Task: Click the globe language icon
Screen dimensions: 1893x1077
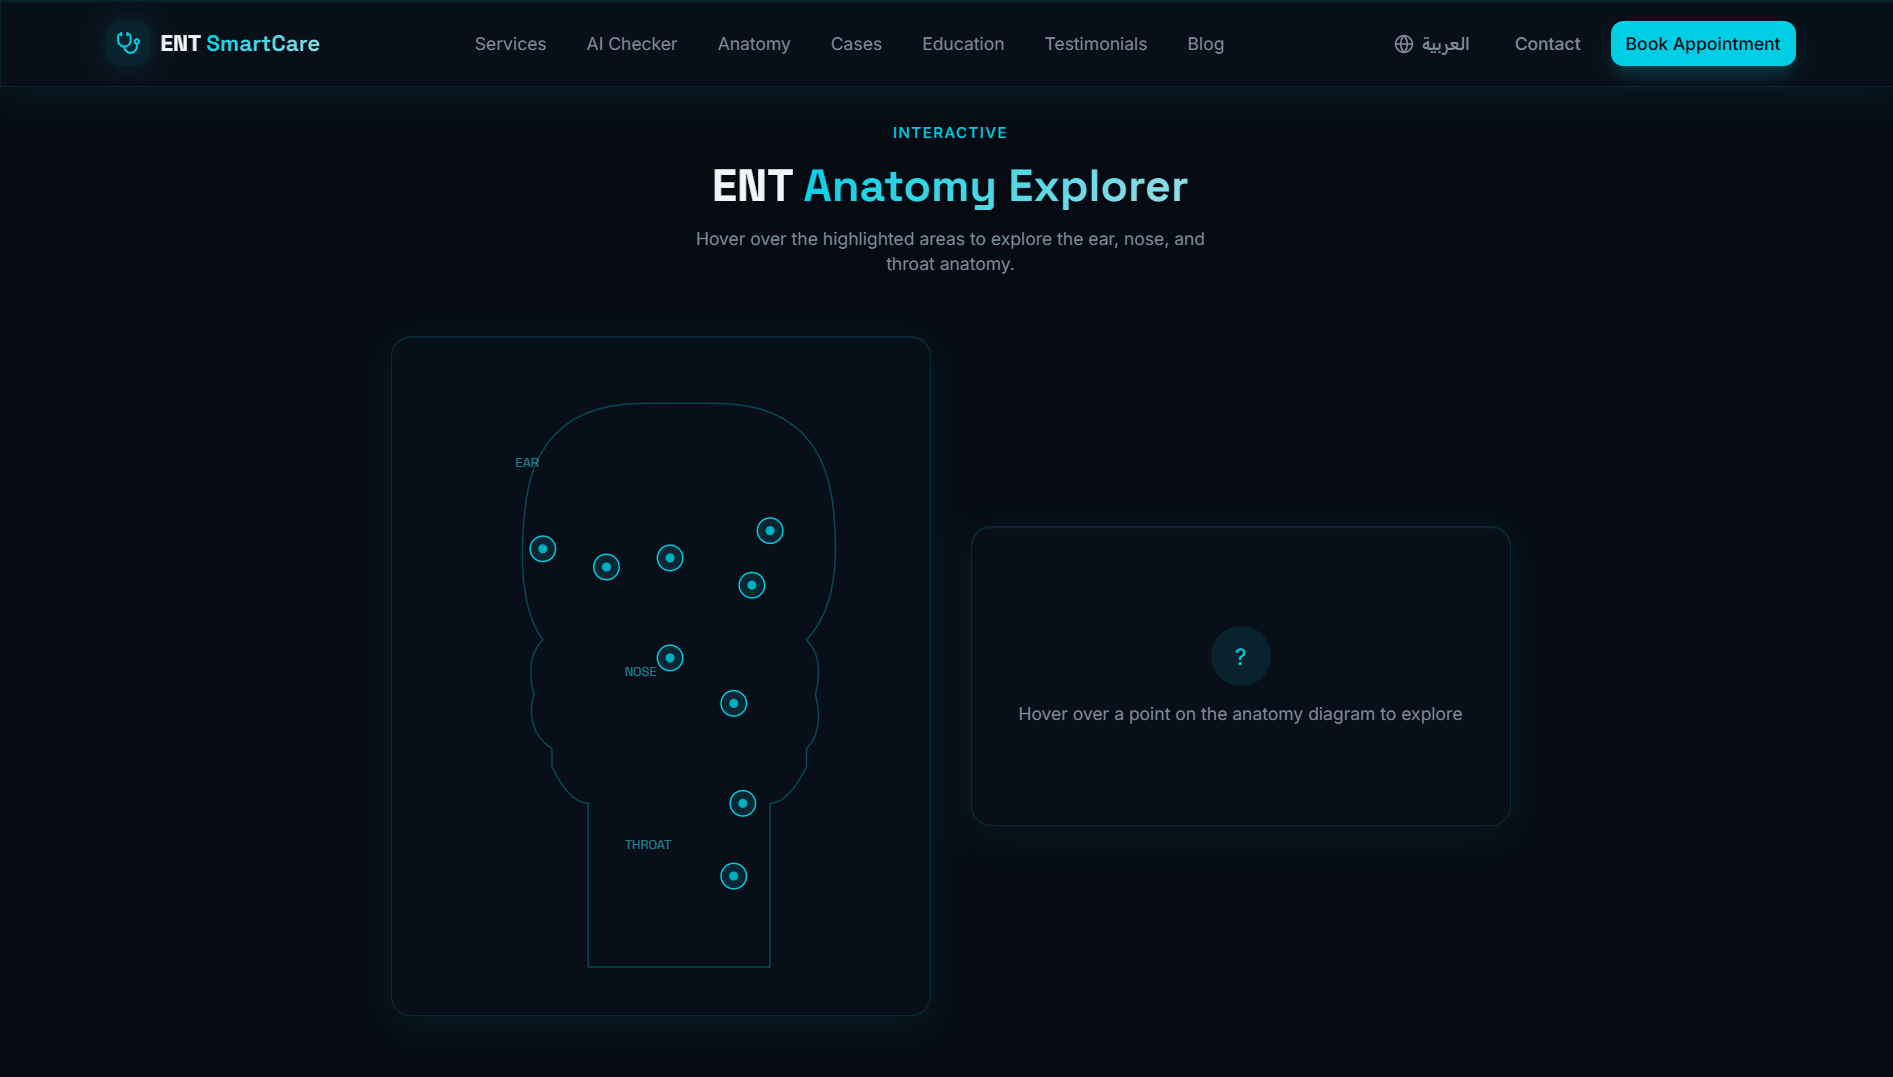Action: click(1404, 44)
